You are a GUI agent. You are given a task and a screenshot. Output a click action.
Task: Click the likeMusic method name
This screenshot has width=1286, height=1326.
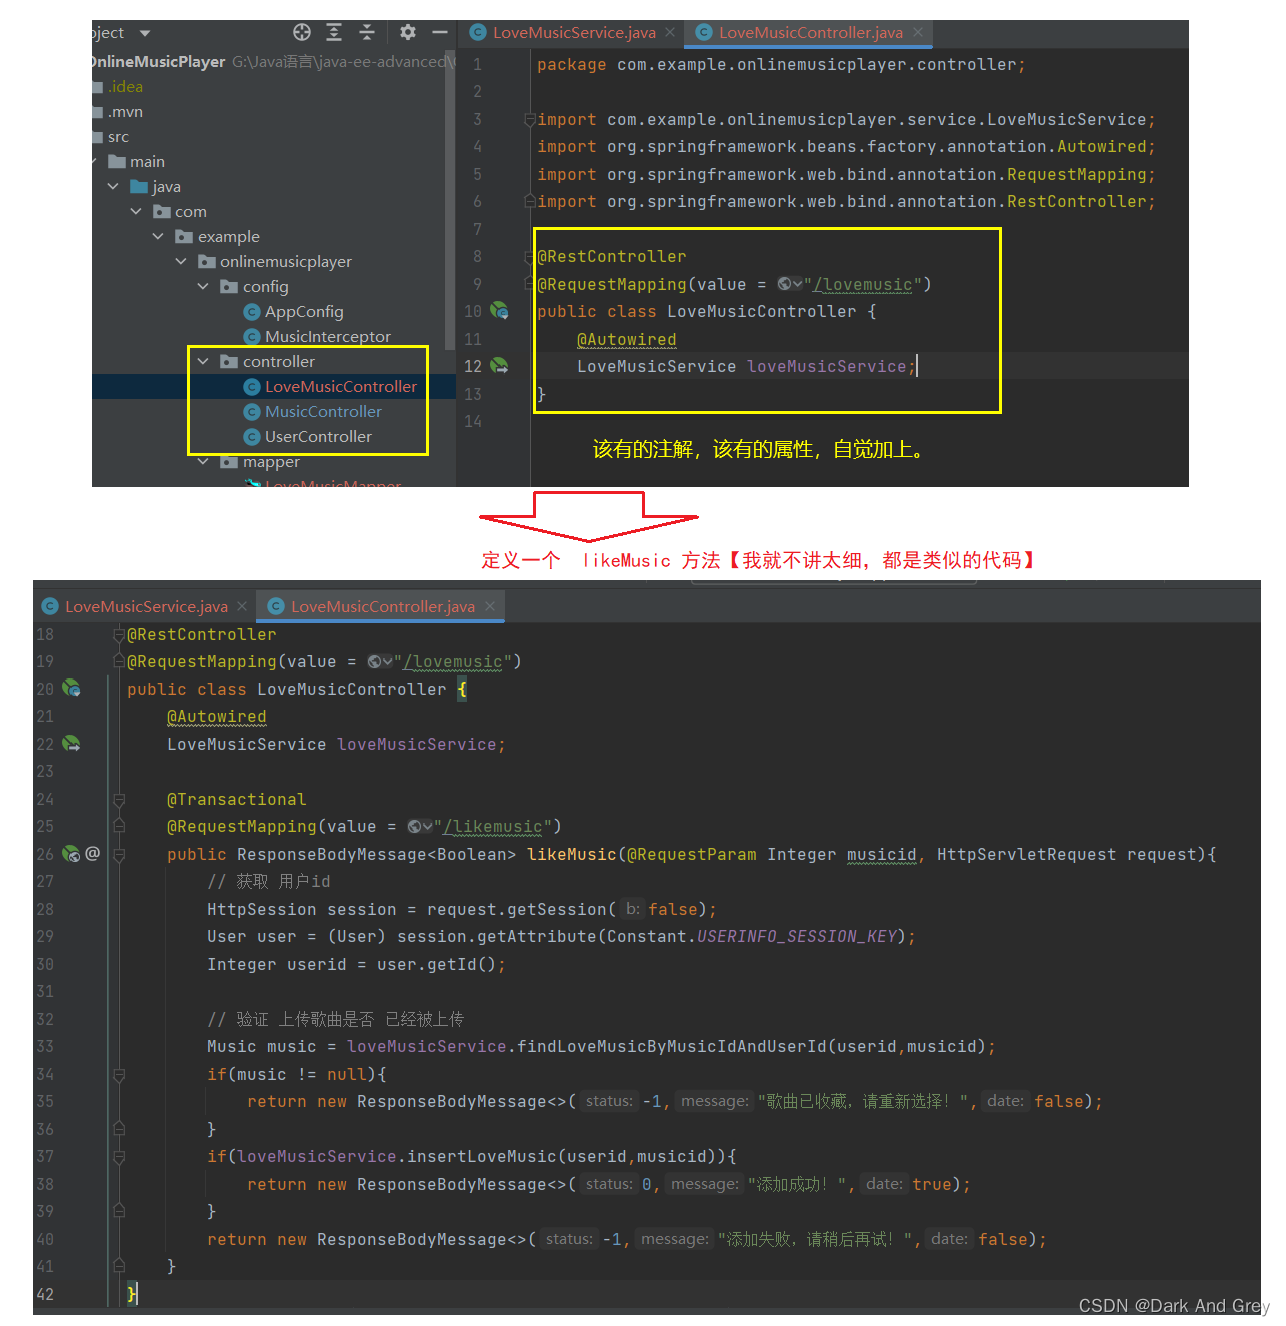point(572,854)
